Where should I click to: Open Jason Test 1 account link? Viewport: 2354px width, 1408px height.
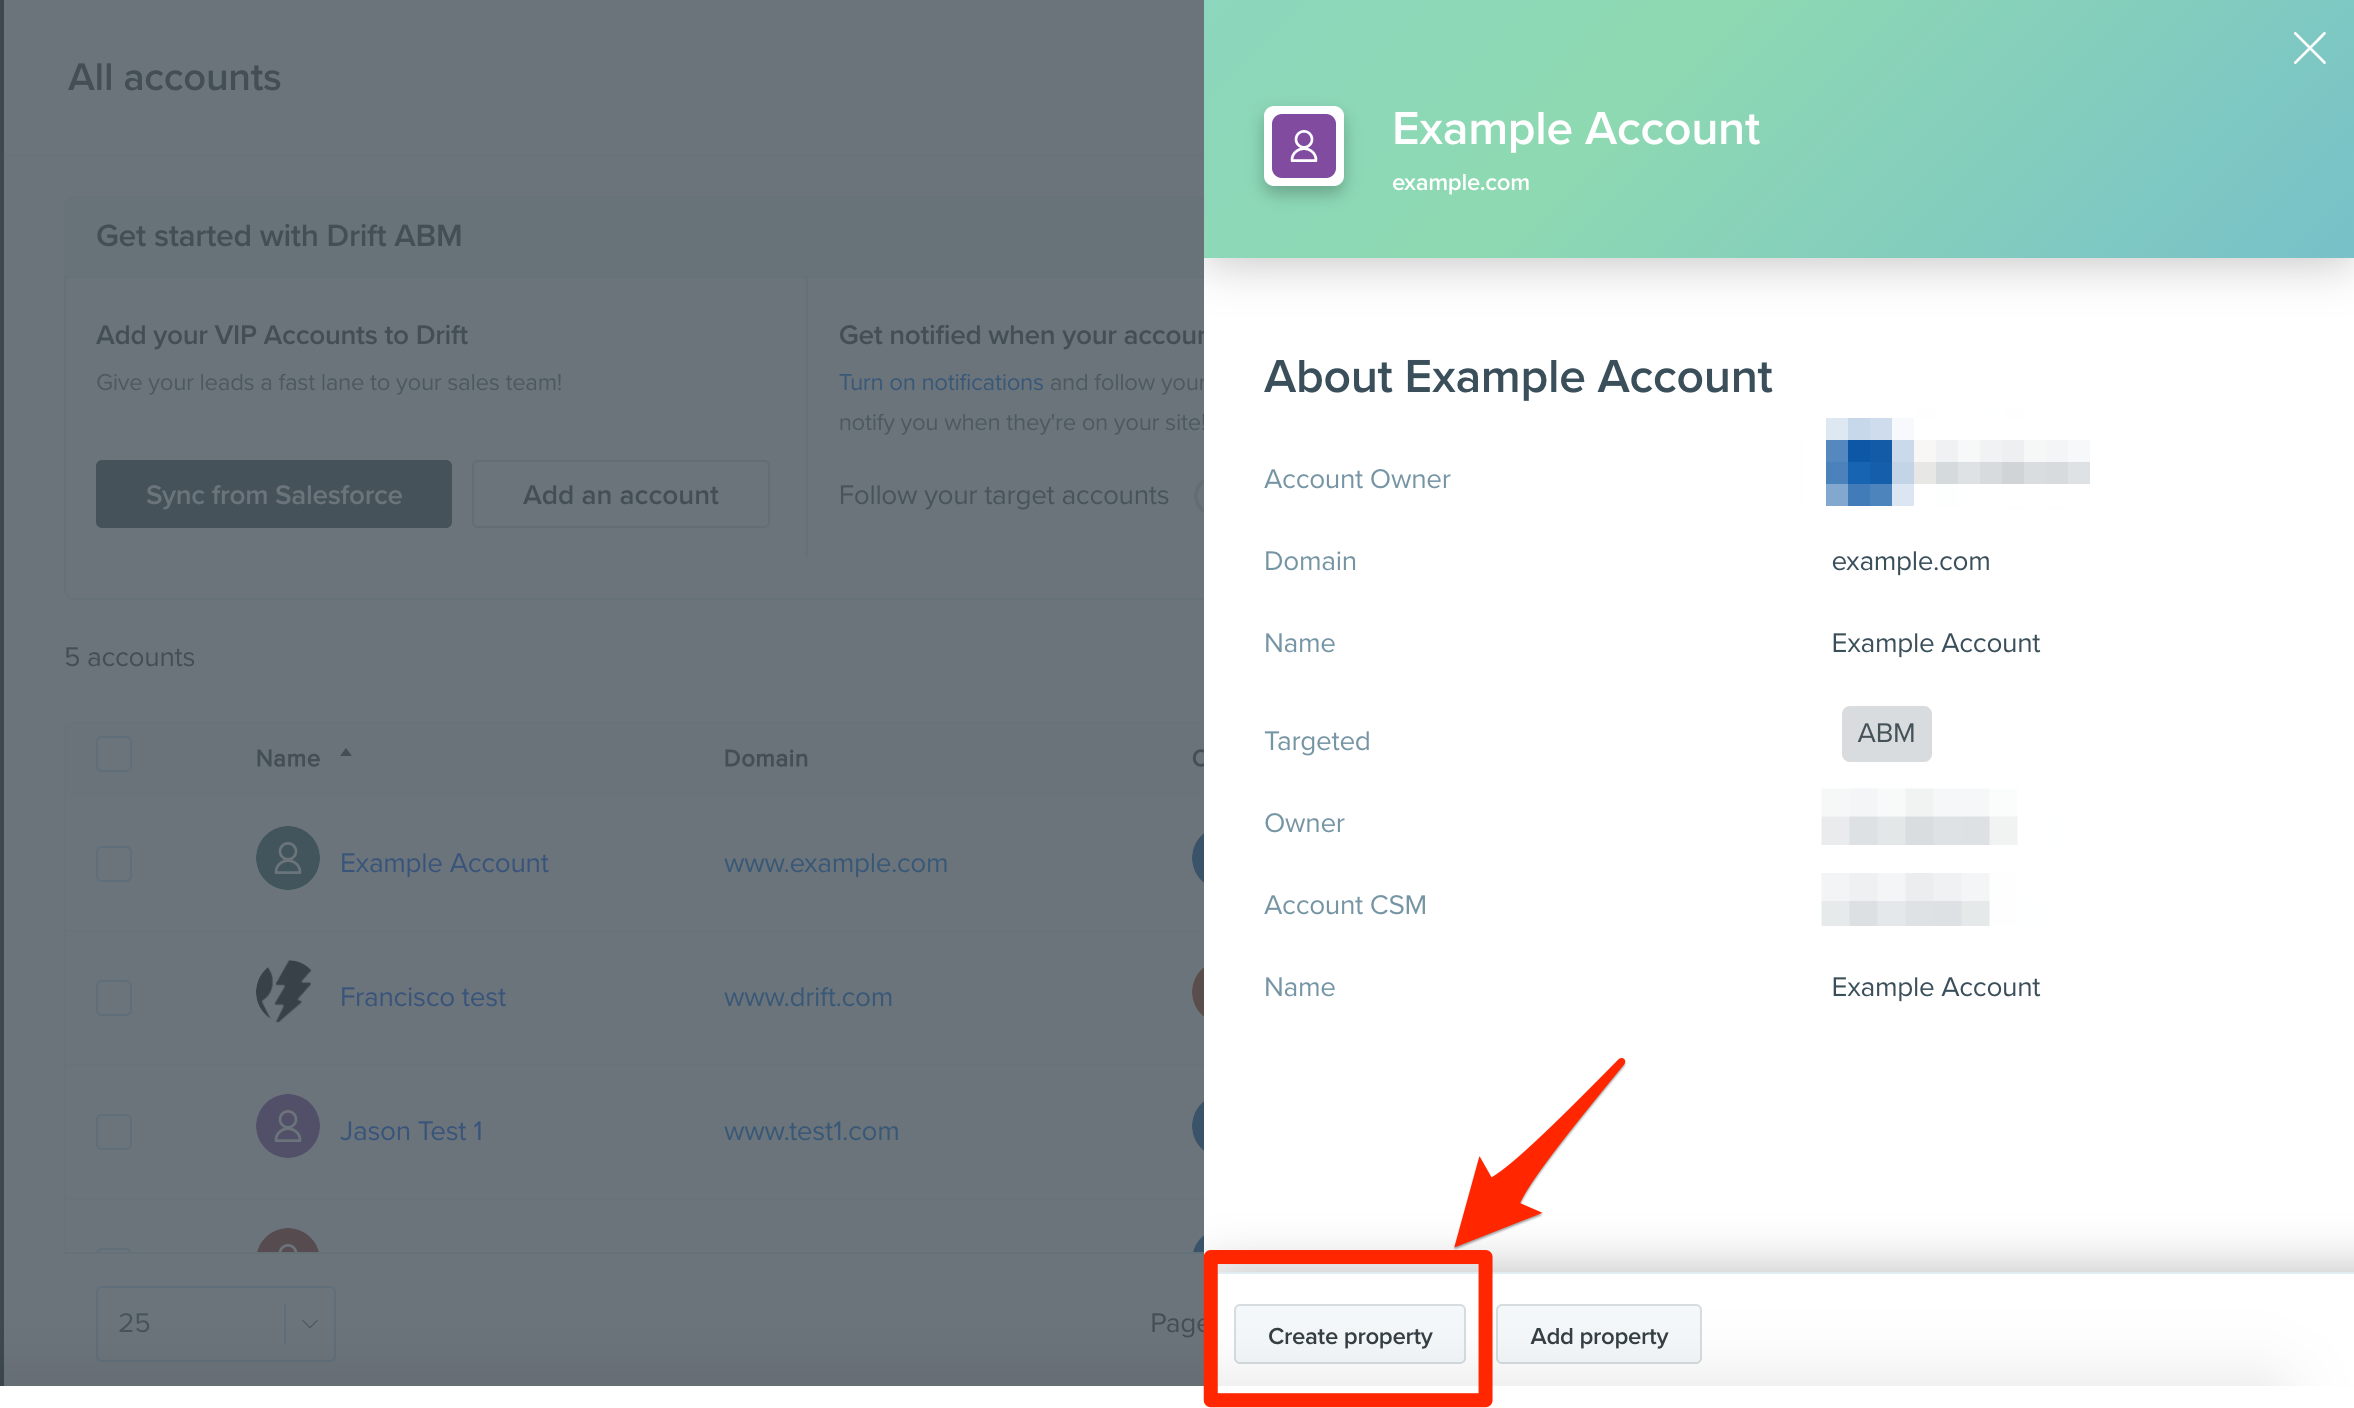pos(411,1130)
